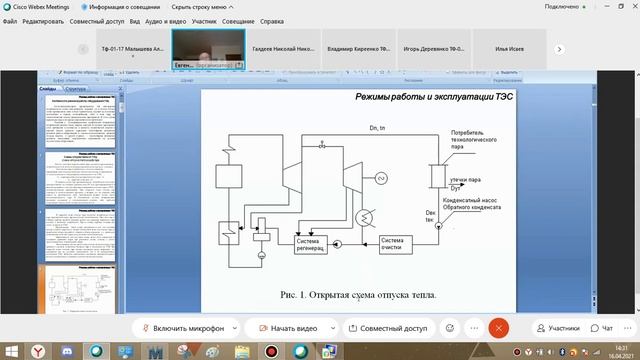Click Совместный доступ share button in control bar
The image size is (640, 360).
[x=388, y=328]
